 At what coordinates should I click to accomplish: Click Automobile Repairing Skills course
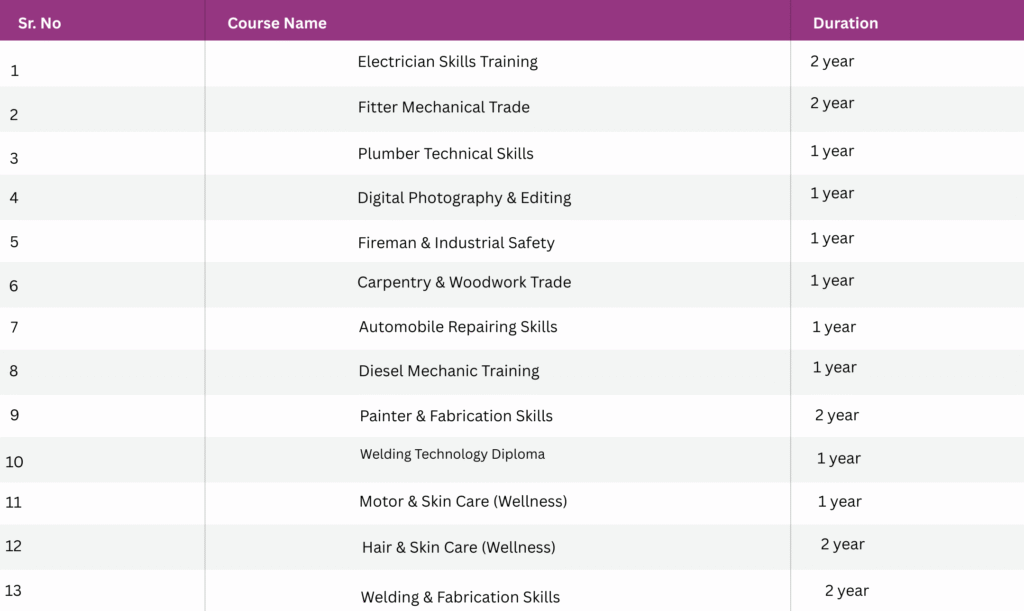[x=458, y=327]
